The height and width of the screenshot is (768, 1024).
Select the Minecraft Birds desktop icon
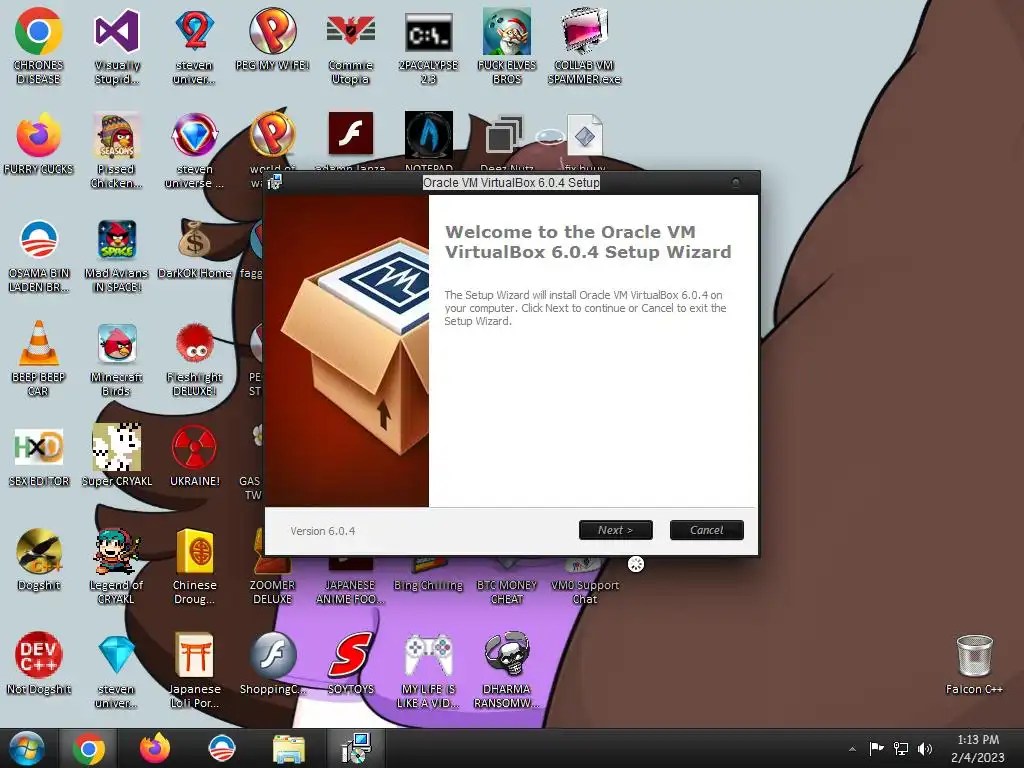116,359
